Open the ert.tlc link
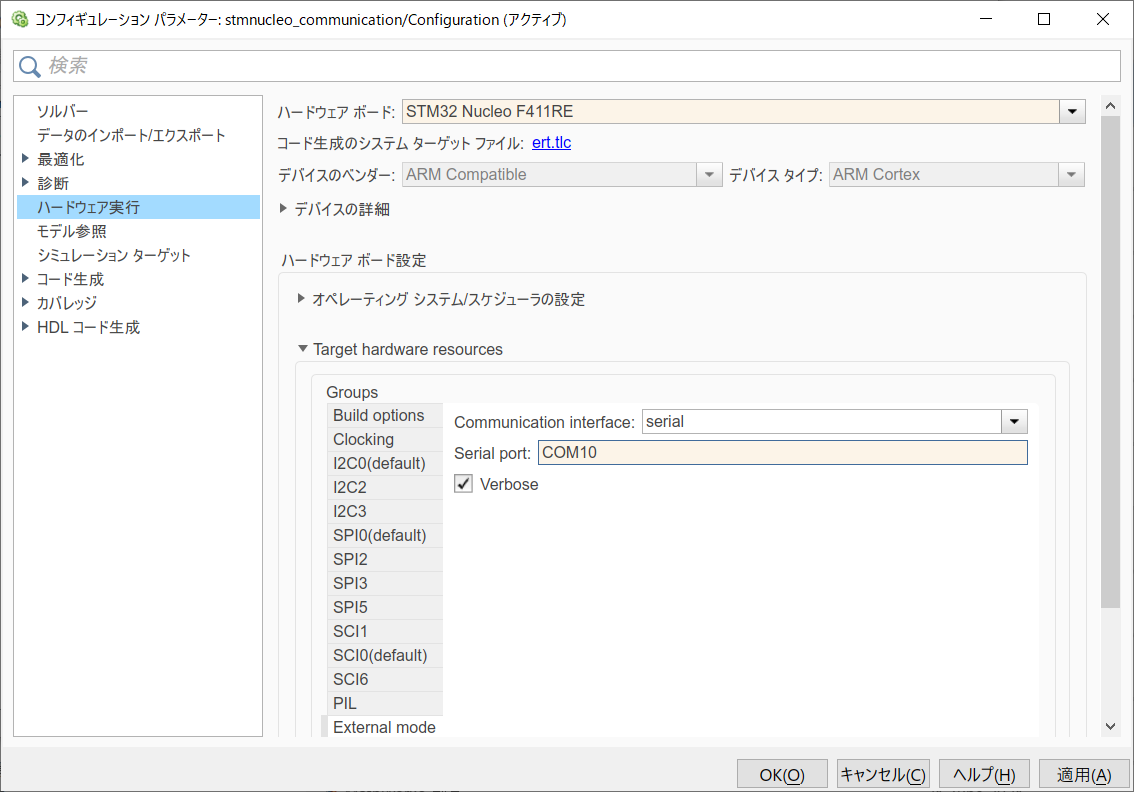This screenshot has width=1134, height=792. (x=551, y=142)
